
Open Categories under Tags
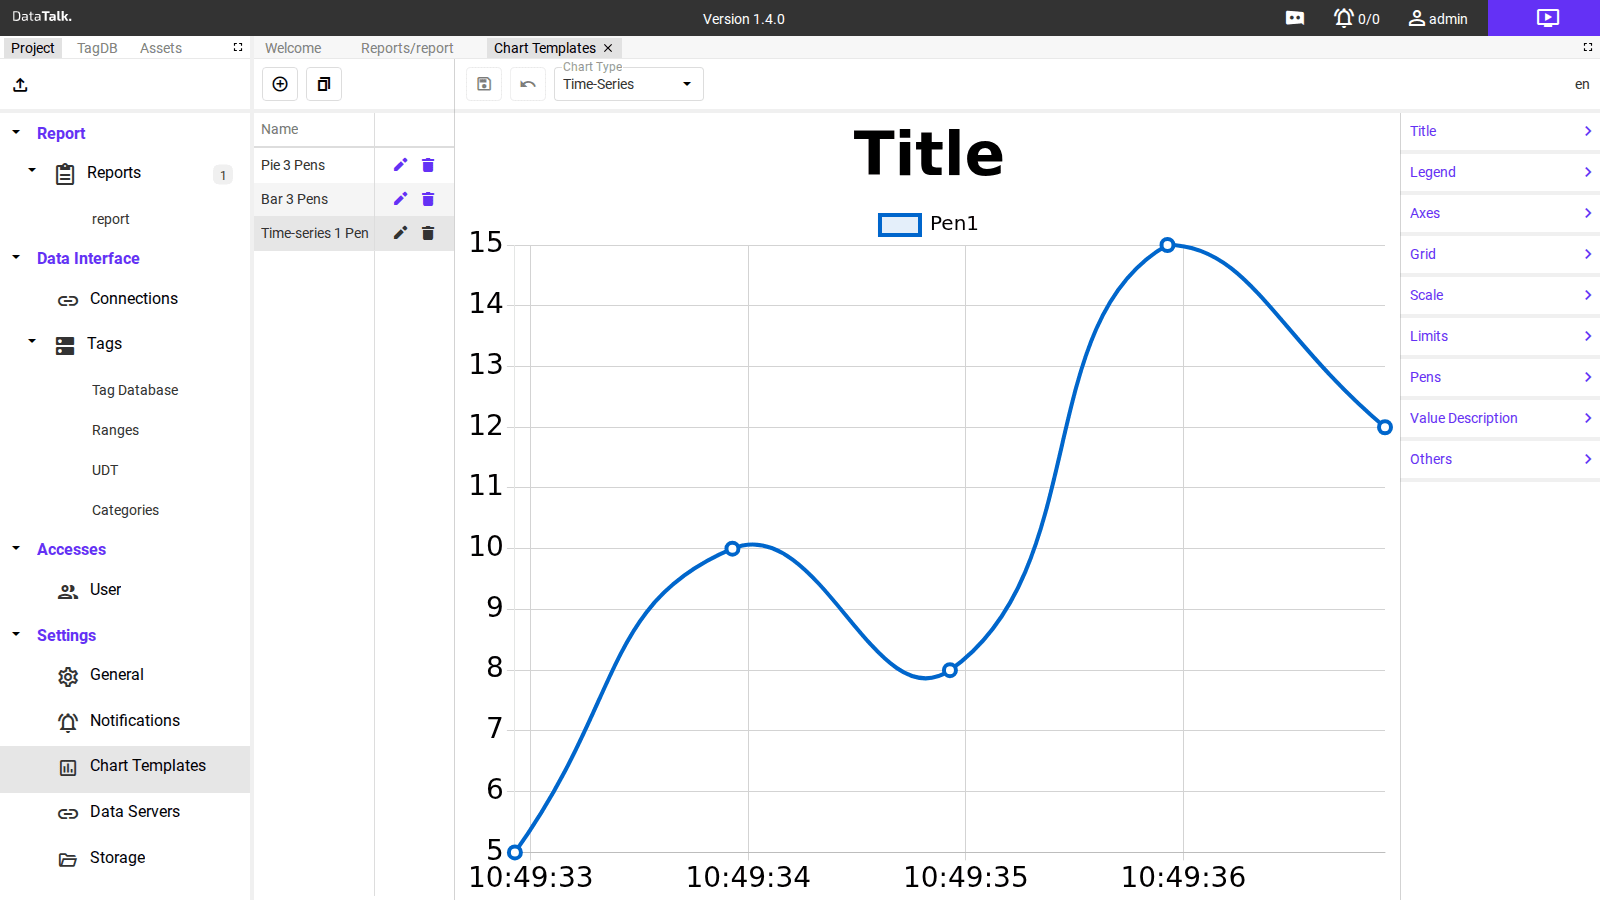click(125, 510)
